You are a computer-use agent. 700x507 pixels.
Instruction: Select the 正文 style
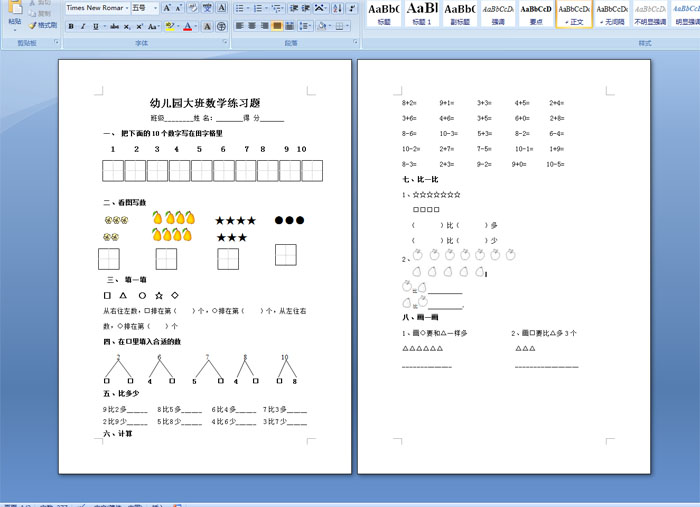pyautogui.click(x=574, y=14)
